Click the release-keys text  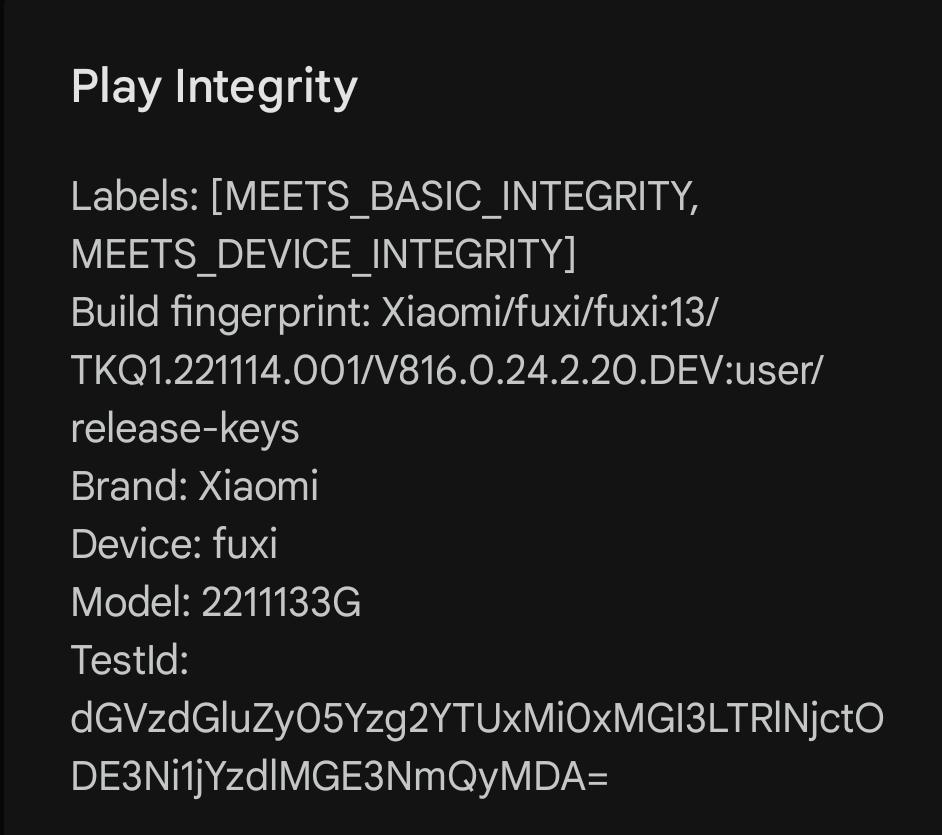click(185, 429)
